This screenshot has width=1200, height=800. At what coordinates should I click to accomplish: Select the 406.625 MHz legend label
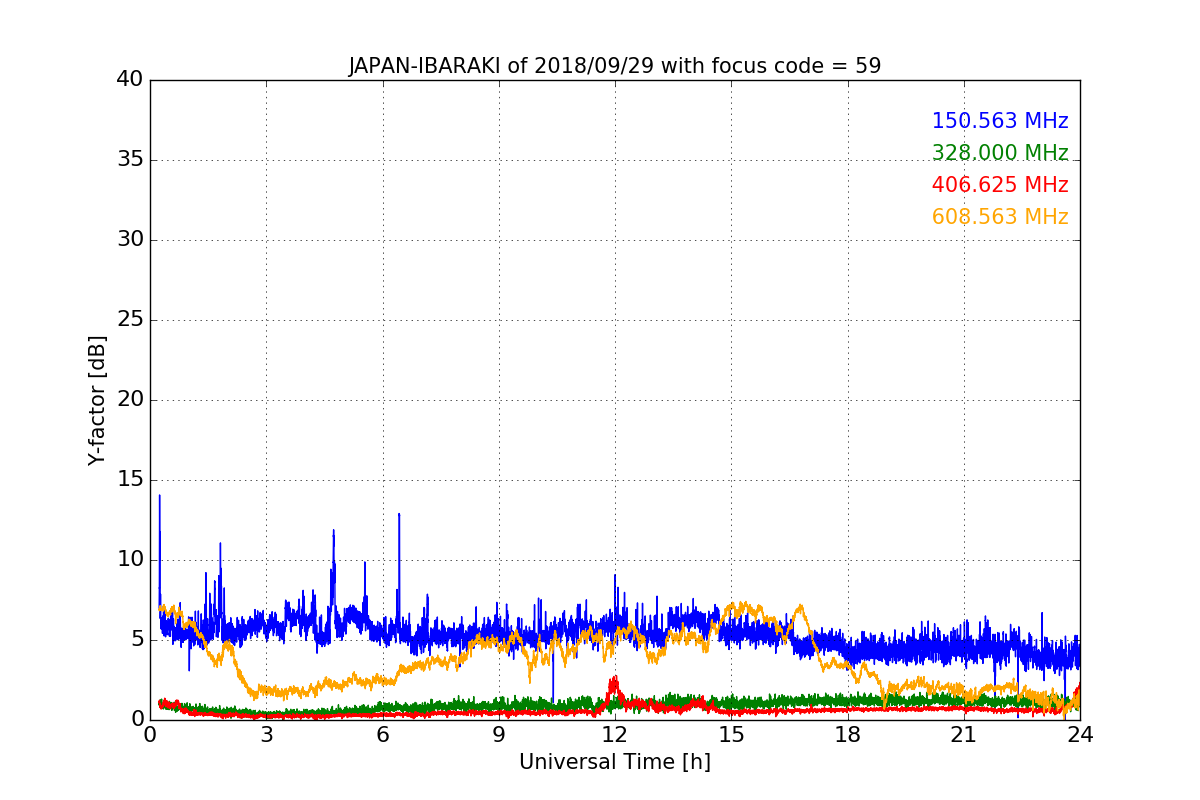point(1000,185)
